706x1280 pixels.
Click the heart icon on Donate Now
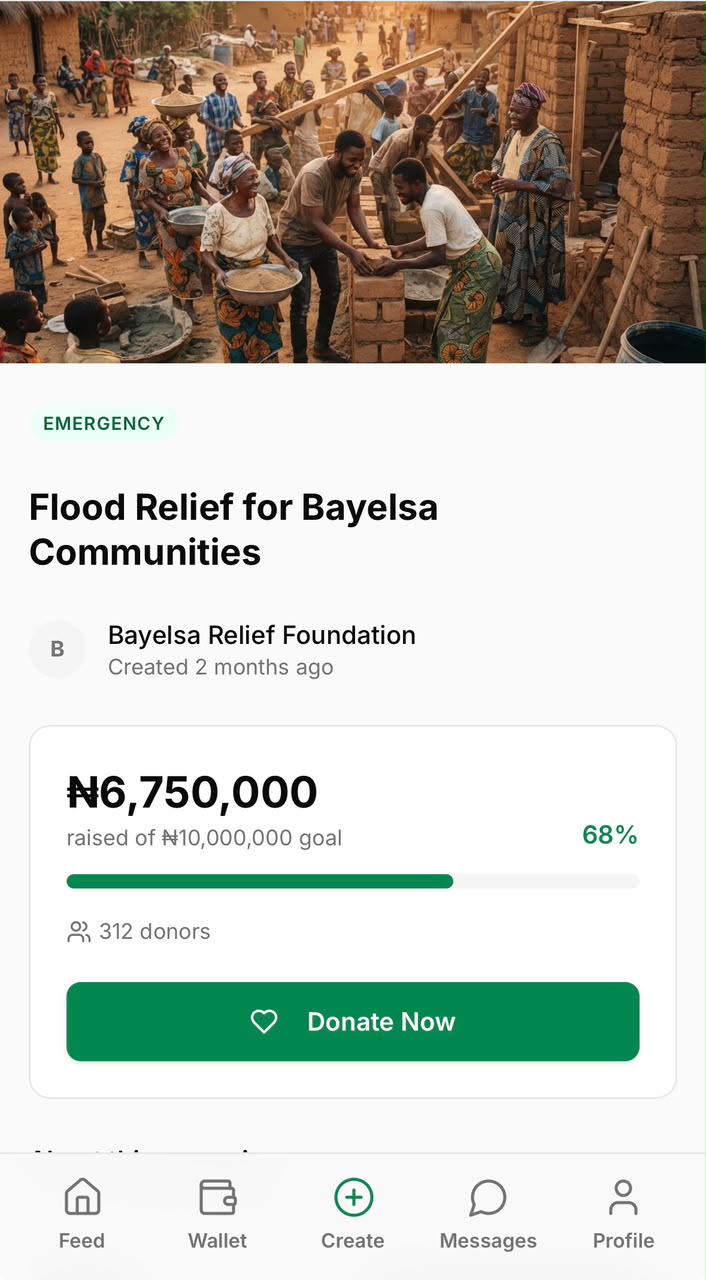click(x=264, y=1021)
